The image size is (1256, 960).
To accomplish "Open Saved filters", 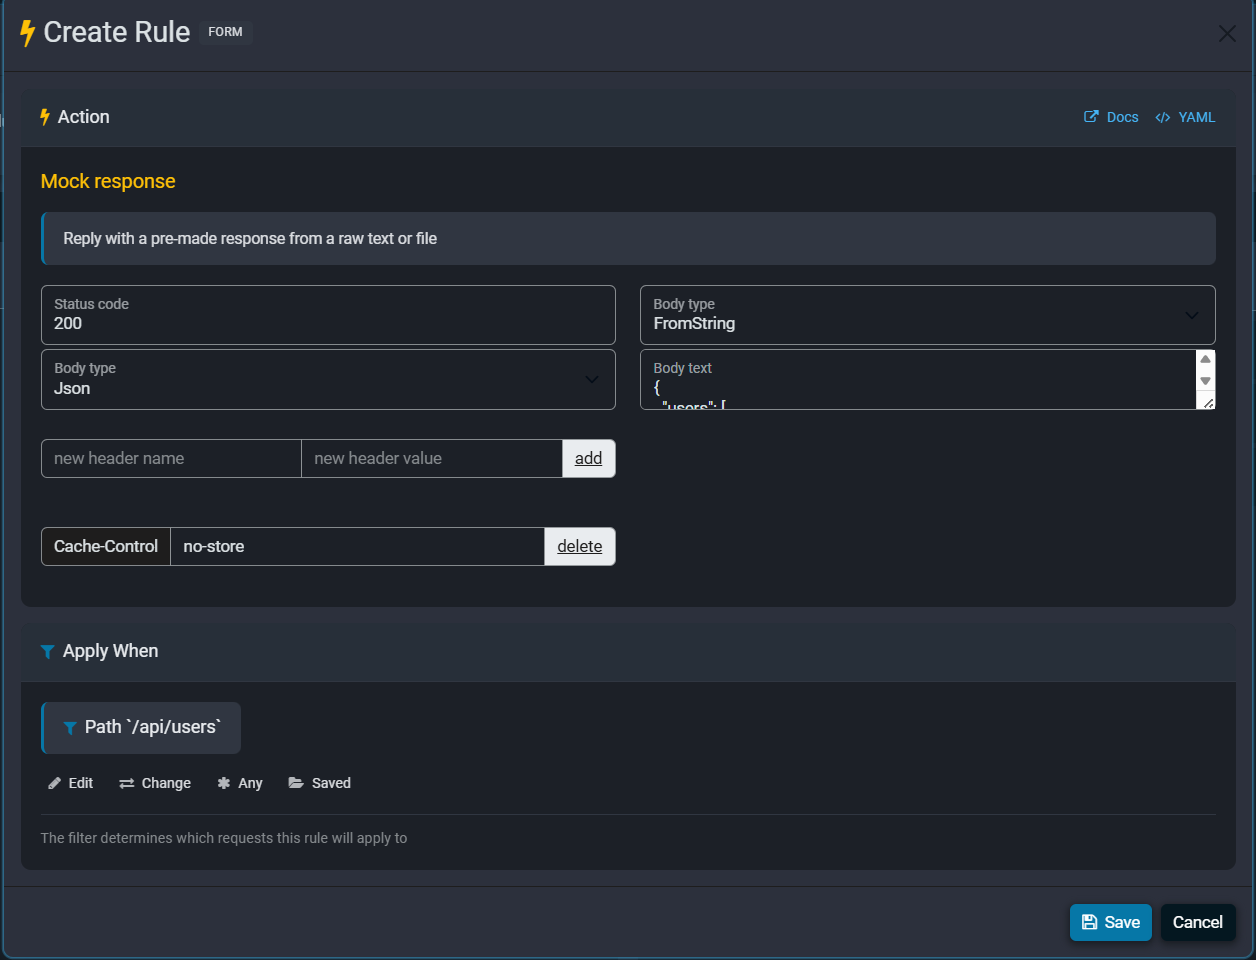I will pyautogui.click(x=320, y=783).
